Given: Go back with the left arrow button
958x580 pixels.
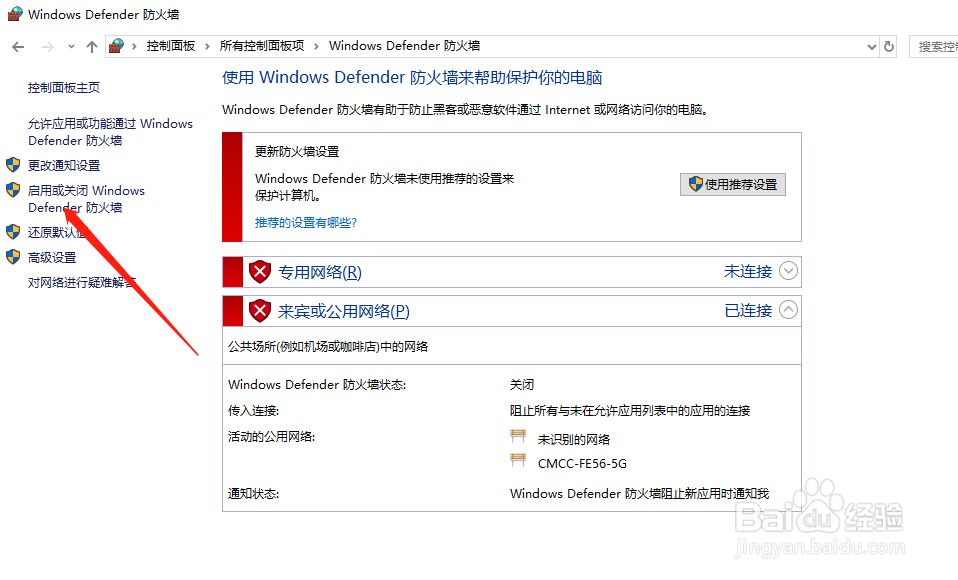Looking at the screenshot, I should (18, 46).
